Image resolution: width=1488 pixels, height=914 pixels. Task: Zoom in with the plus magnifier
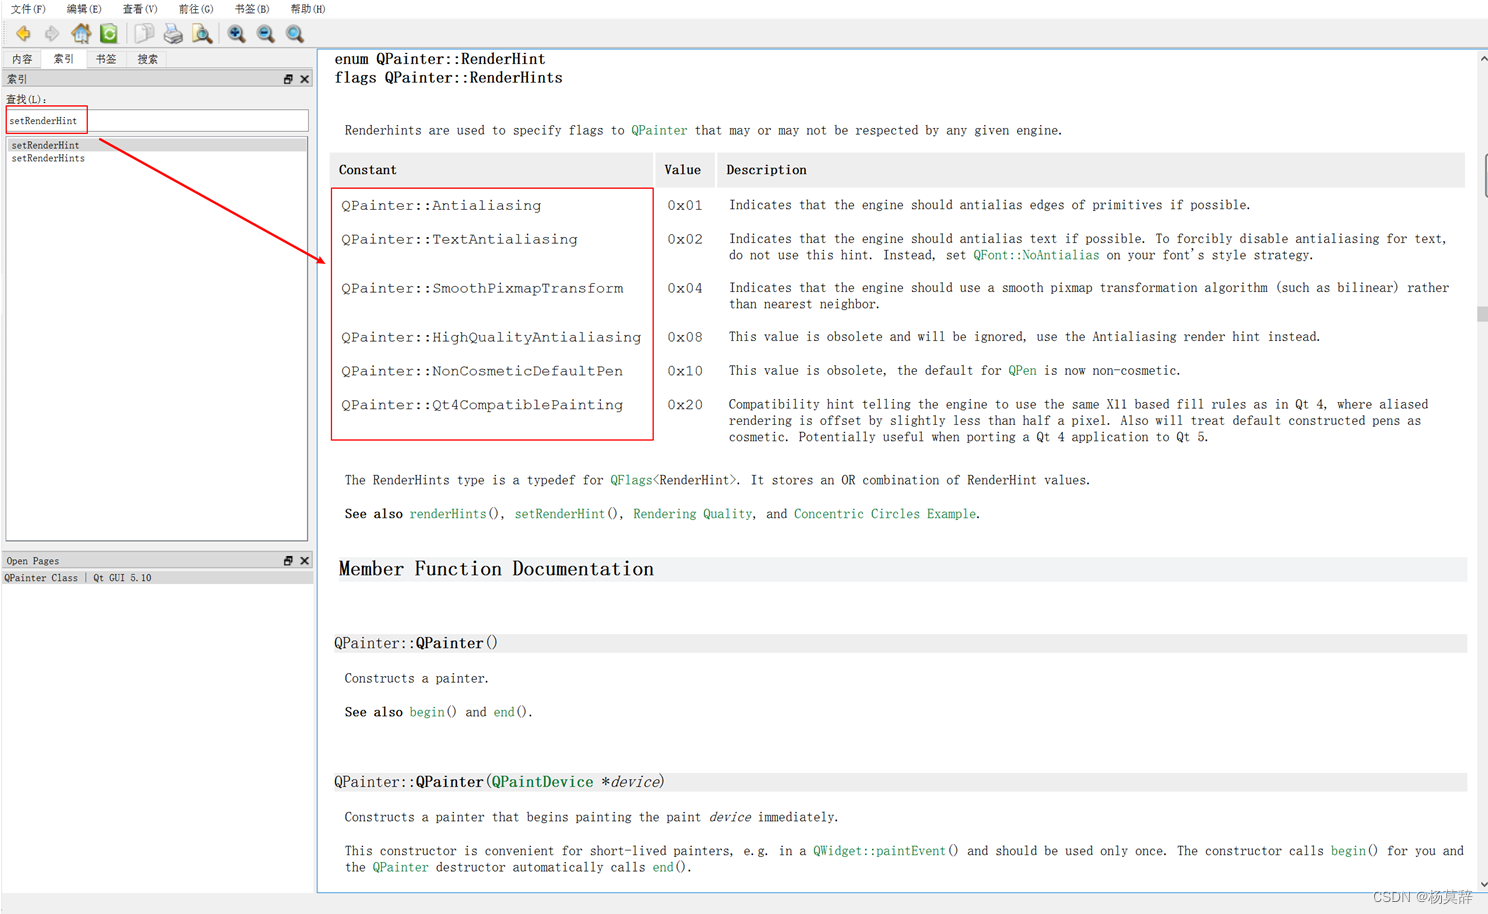click(x=237, y=34)
